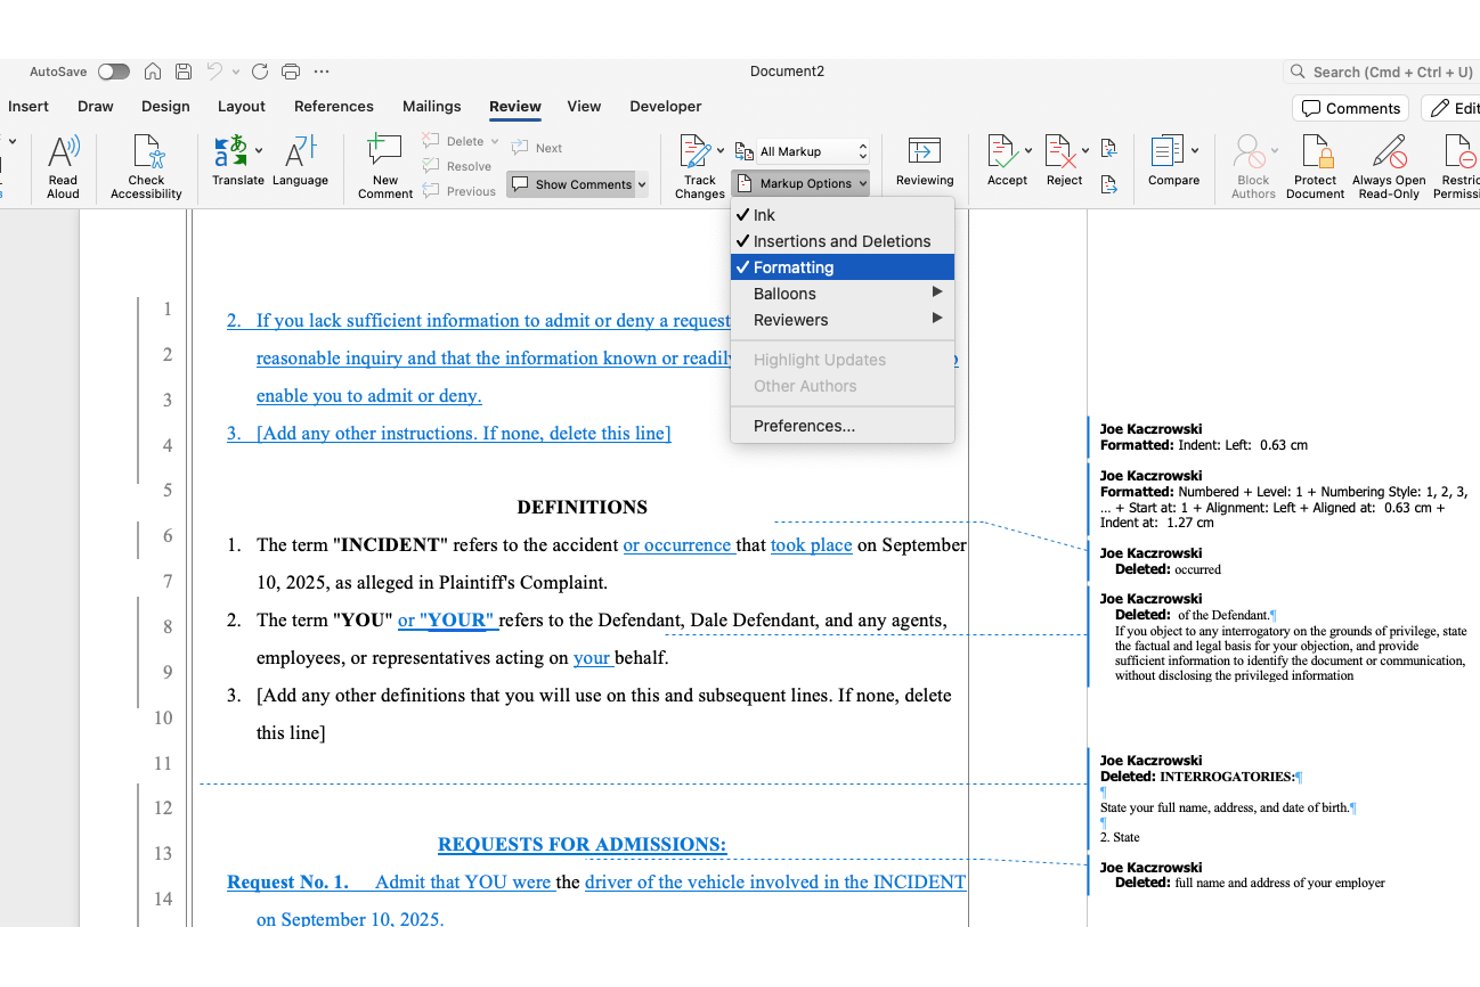Click the Read Aloud icon

pos(63,153)
